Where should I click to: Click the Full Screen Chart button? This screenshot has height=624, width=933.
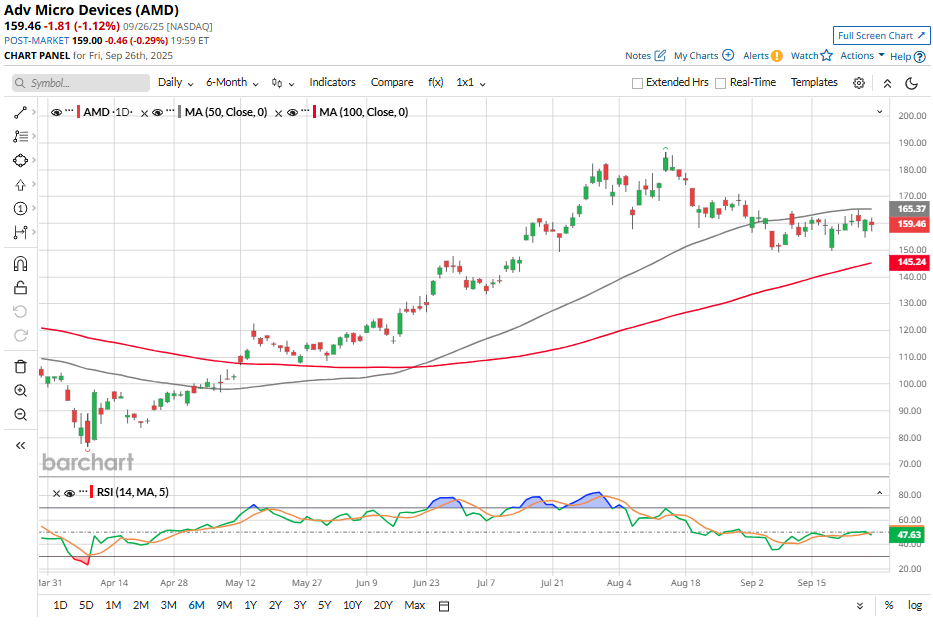point(881,35)
